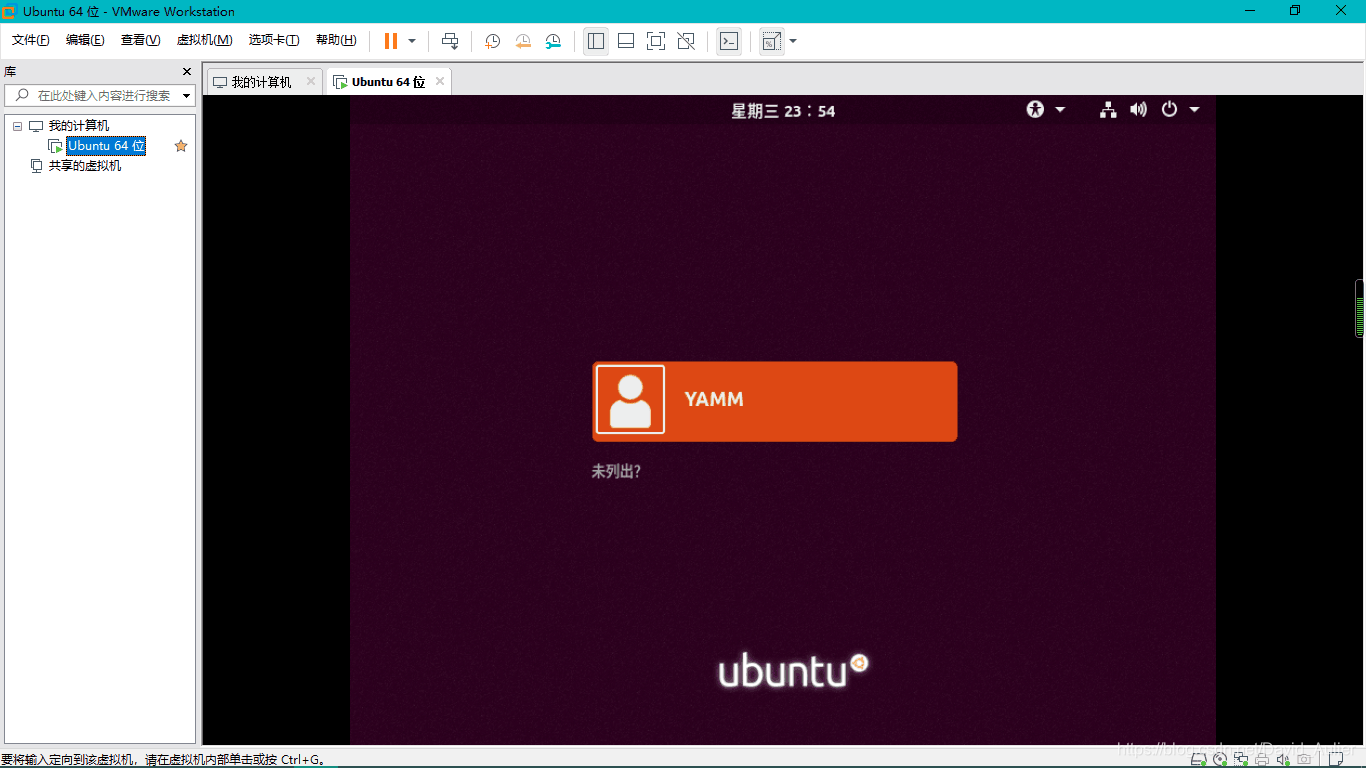The height and width of the screenshot is (768, 1366).
Task: Open the 选项卡(T) menu
Action: click(274, 40)
